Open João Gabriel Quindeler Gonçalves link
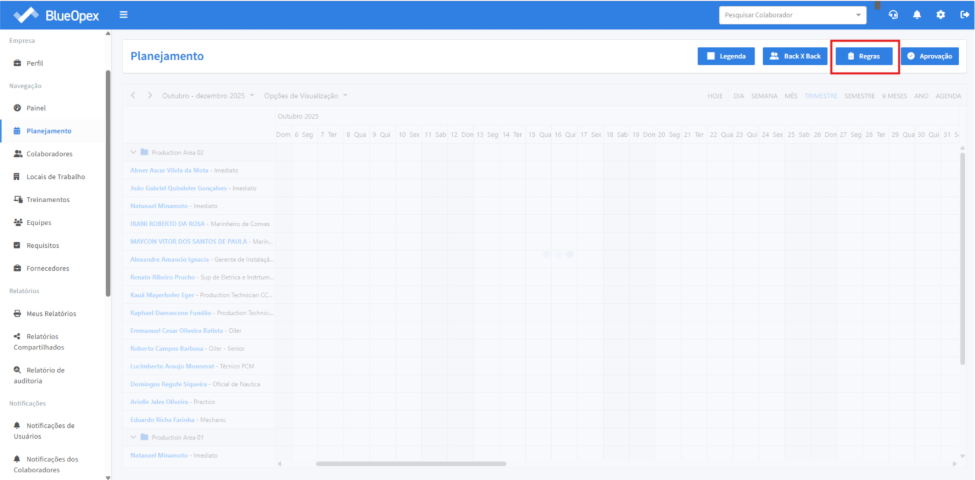Screen dimensions: 975x480 click(178, 188)
